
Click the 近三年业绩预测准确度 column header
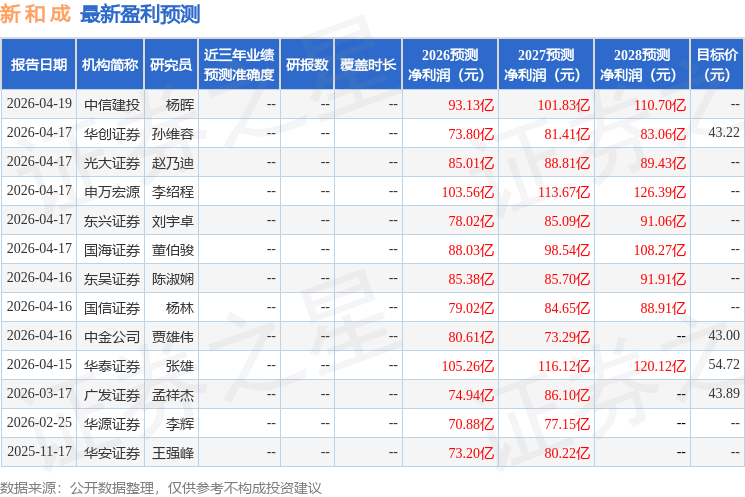tap(239, 64)
